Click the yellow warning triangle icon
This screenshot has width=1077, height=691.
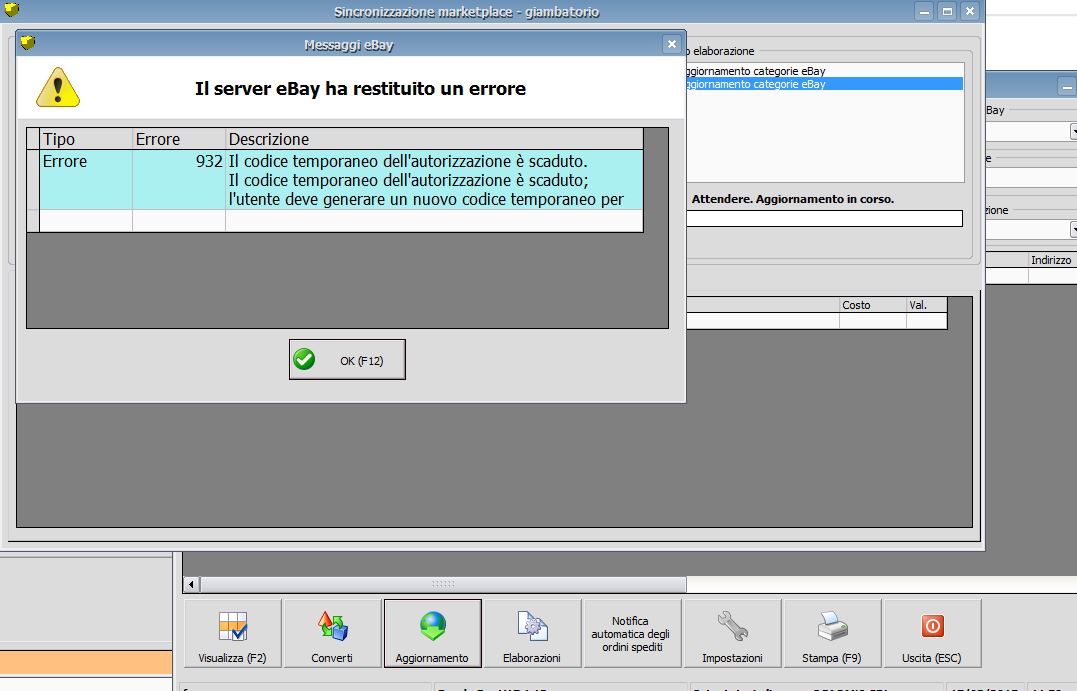click(x=58, y=88)
